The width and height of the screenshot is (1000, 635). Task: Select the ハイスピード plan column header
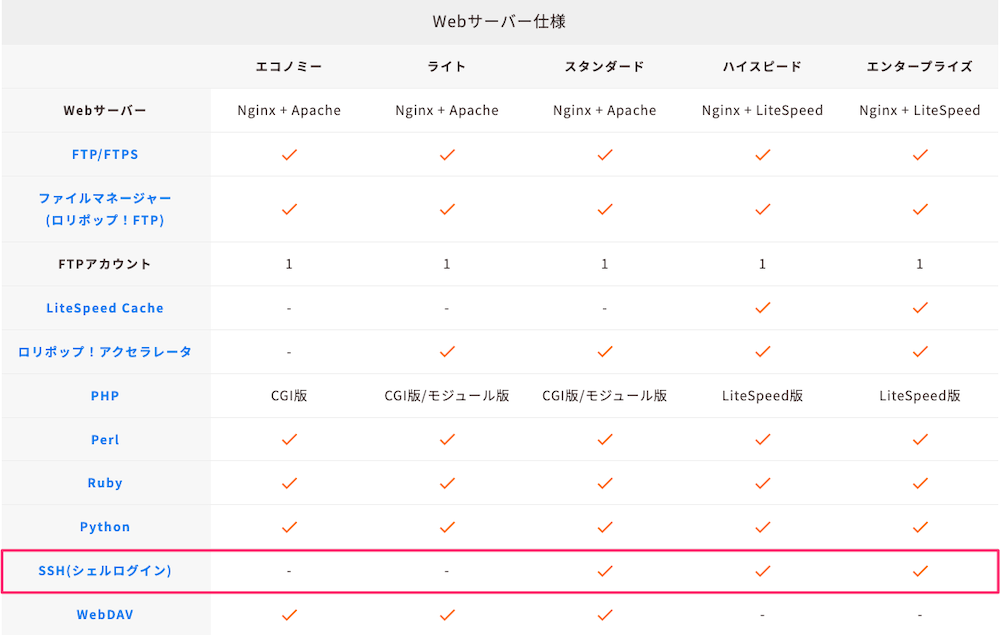point(762,66)
